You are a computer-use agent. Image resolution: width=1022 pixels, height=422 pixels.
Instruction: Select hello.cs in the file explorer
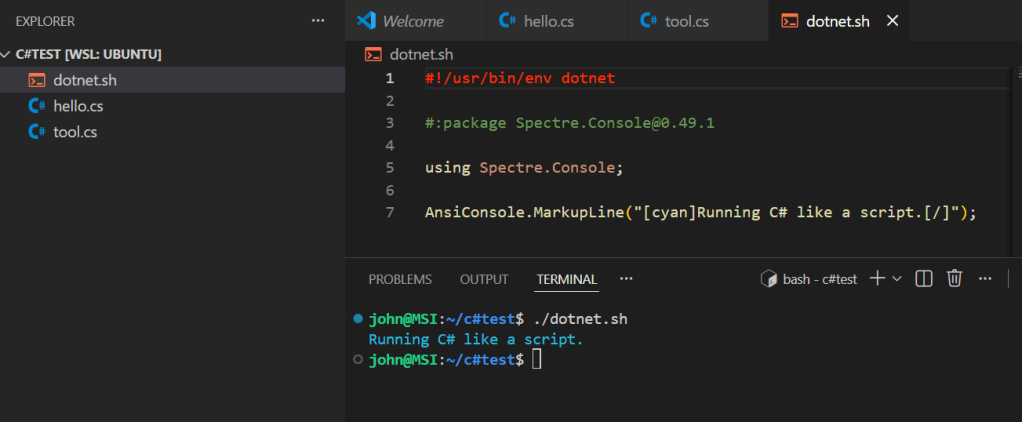pos(77,106)
